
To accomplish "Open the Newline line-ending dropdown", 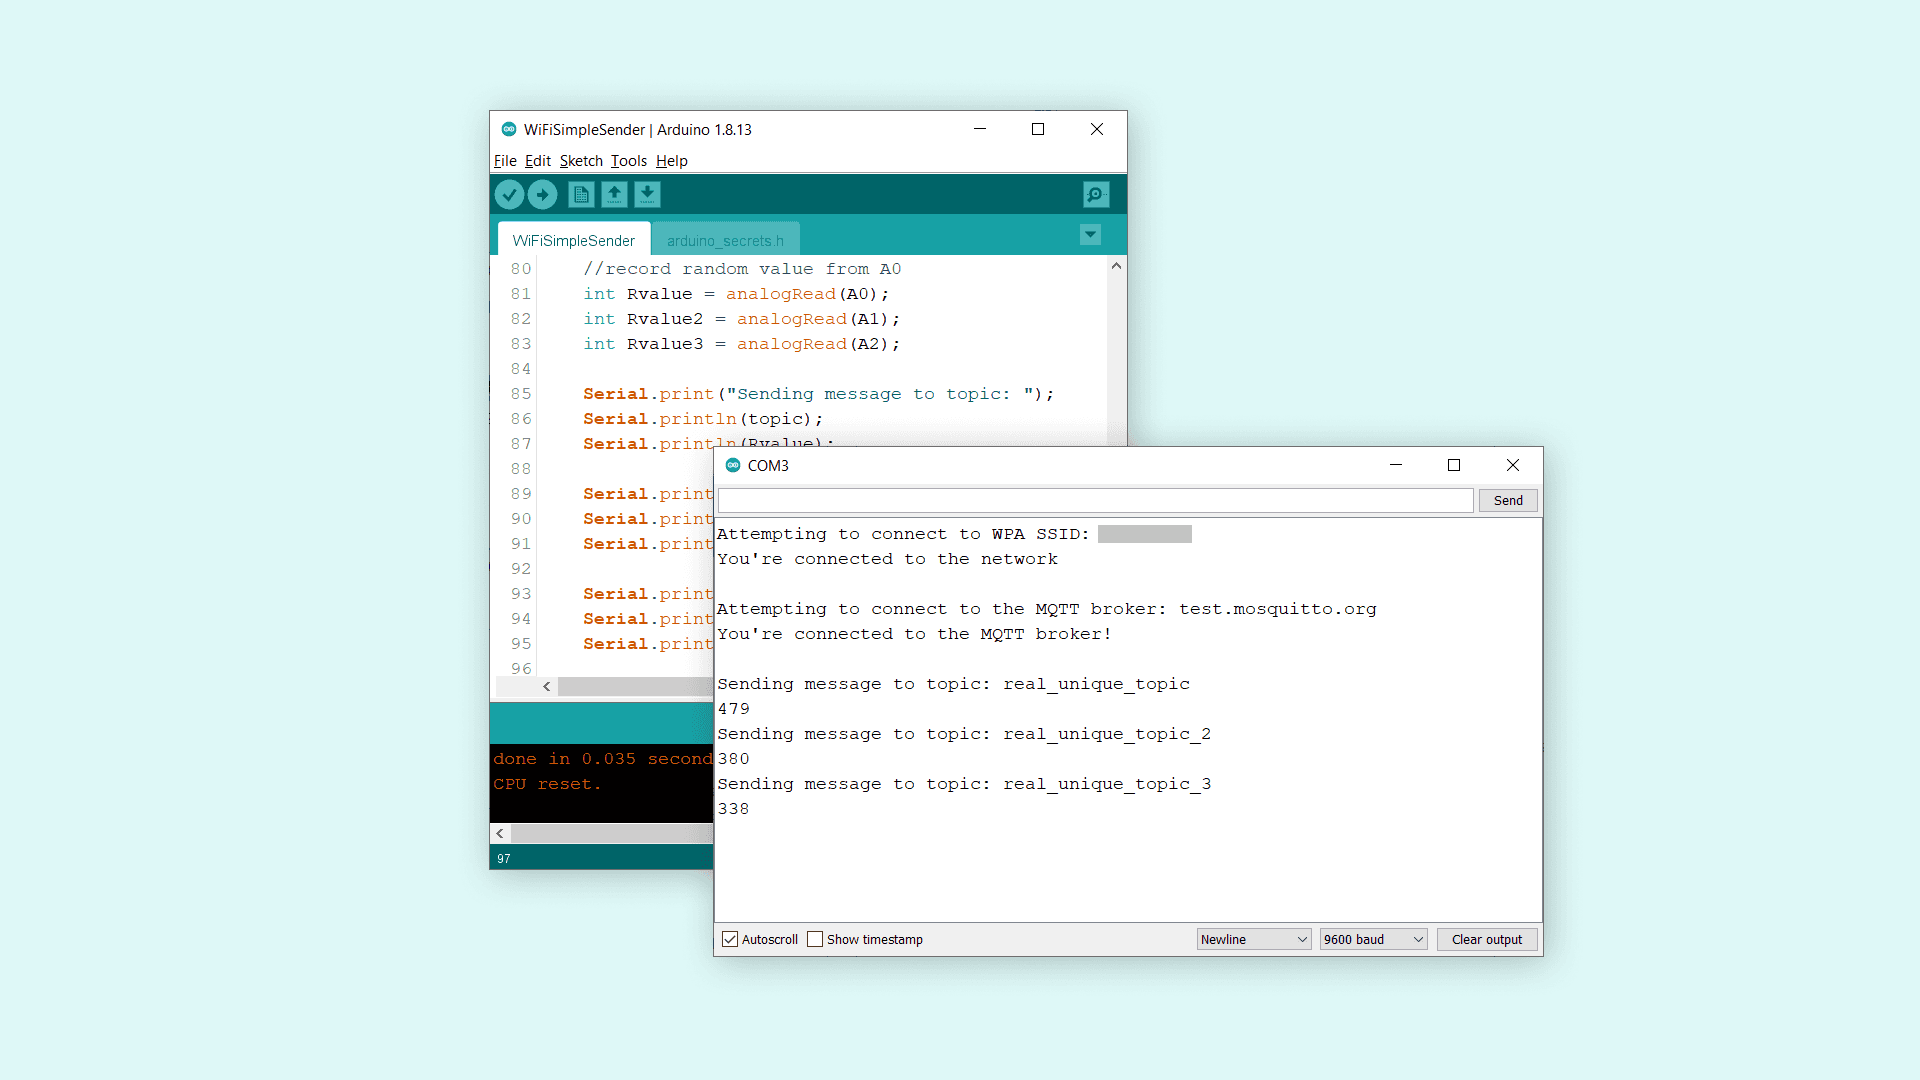I will pyautogui.click(x=1253, y=939).
